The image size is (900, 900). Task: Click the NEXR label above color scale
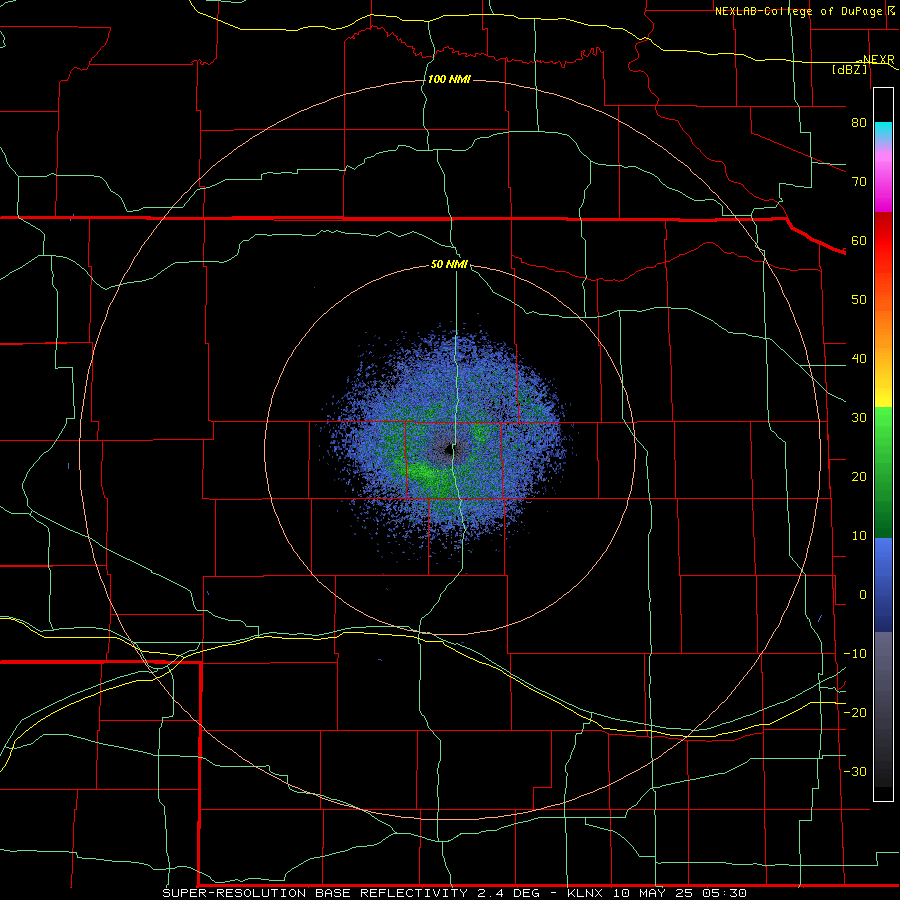tap(878, 59)
